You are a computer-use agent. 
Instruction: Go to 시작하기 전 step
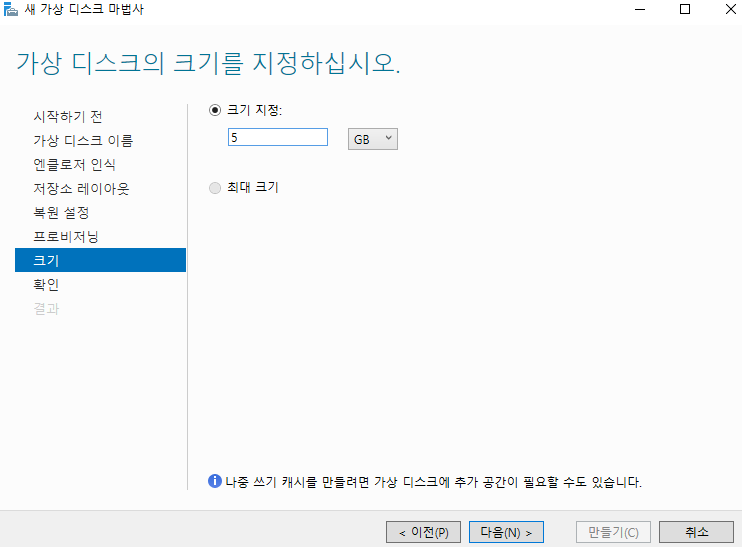(x=68, y=116)
